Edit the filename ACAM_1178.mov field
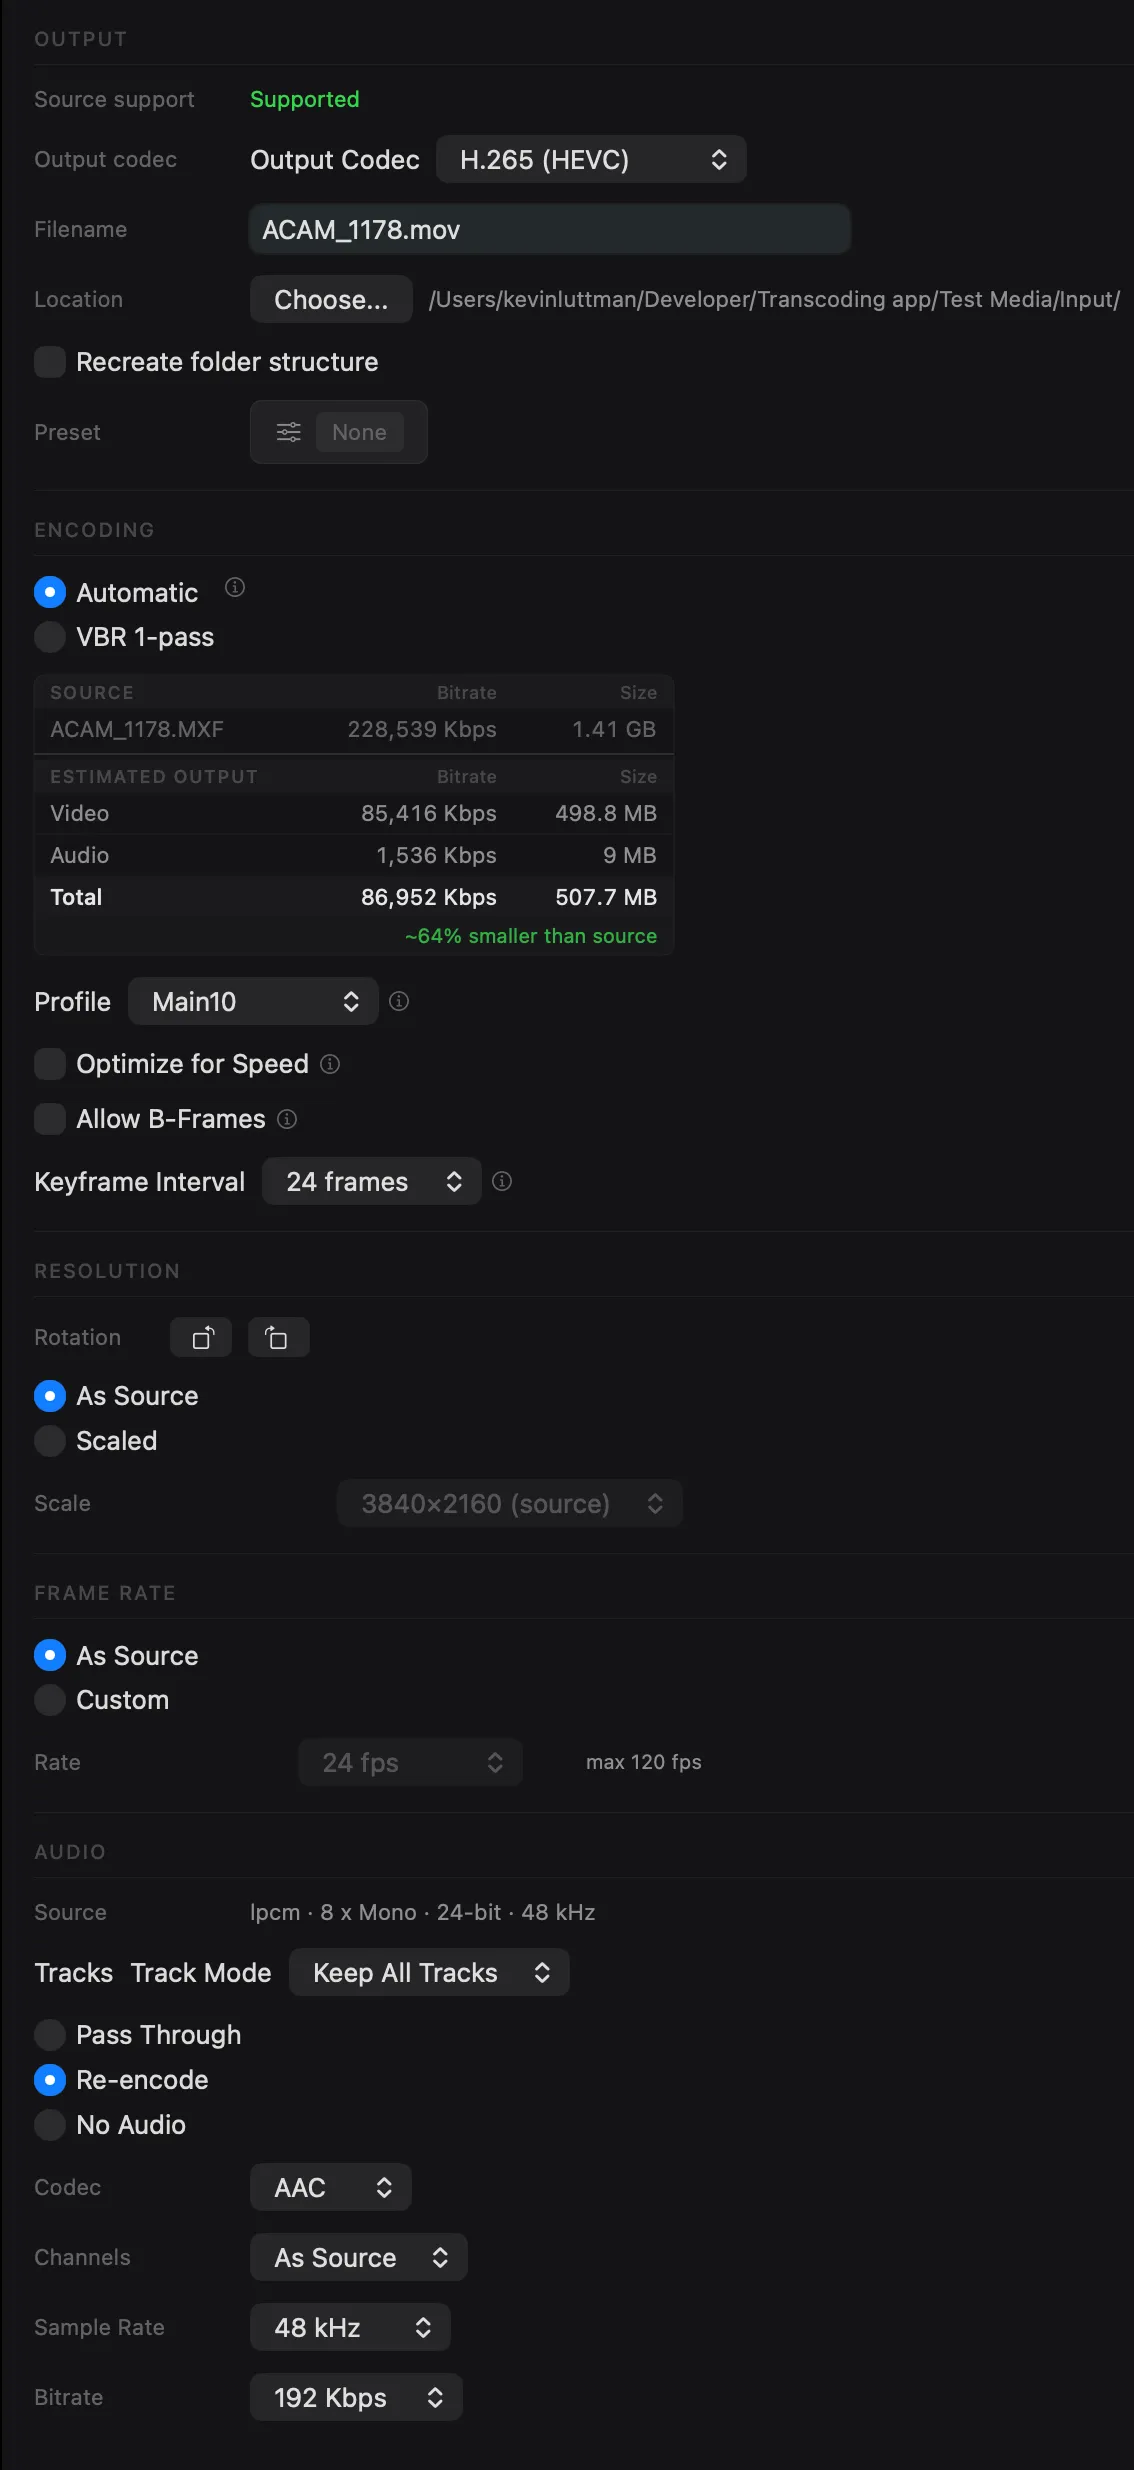The image size is (1134, 2470). tap(549, 229)
